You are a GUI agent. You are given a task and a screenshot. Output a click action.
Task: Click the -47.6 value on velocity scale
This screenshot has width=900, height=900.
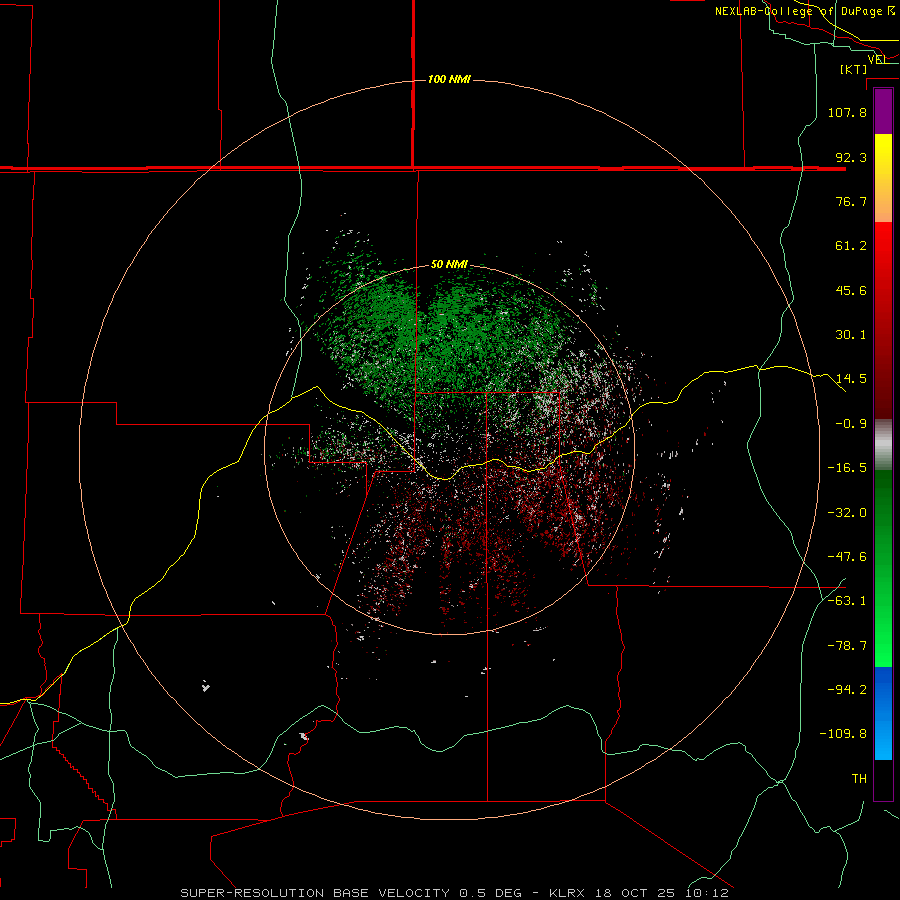point(847,557)
